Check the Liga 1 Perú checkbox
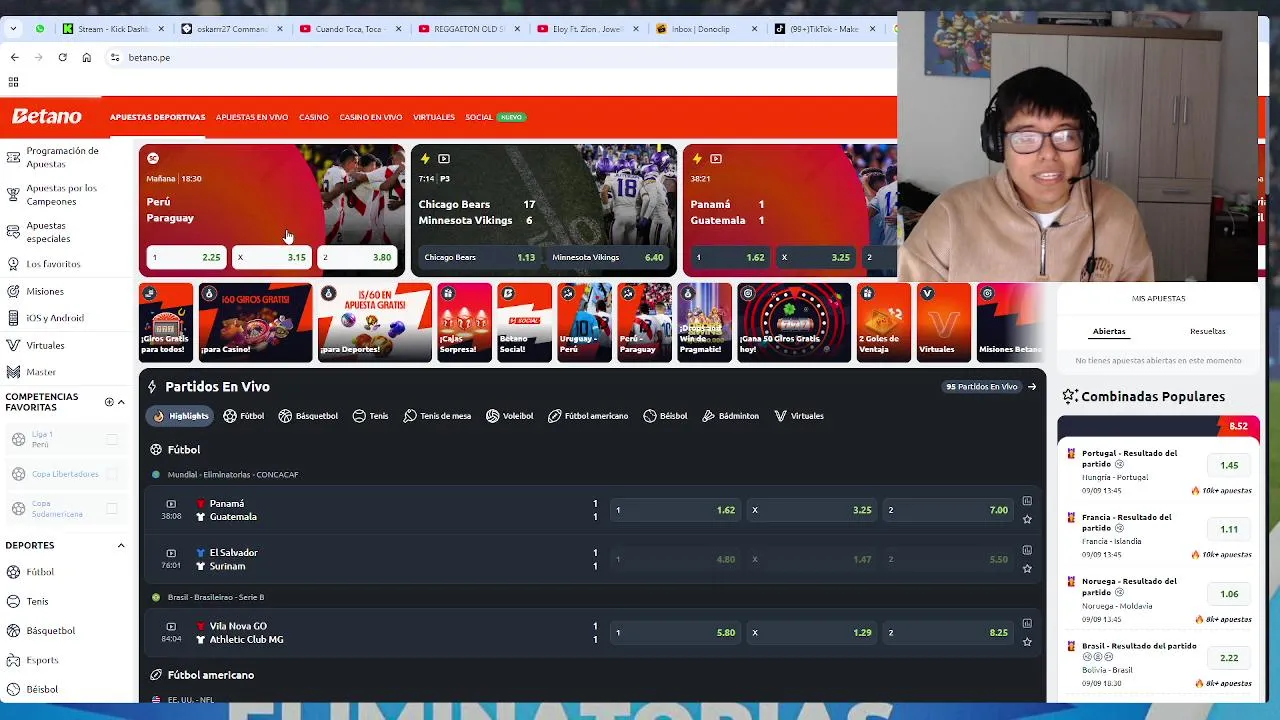Viewport: 1280px width, 720px height. tap(112, 439)
